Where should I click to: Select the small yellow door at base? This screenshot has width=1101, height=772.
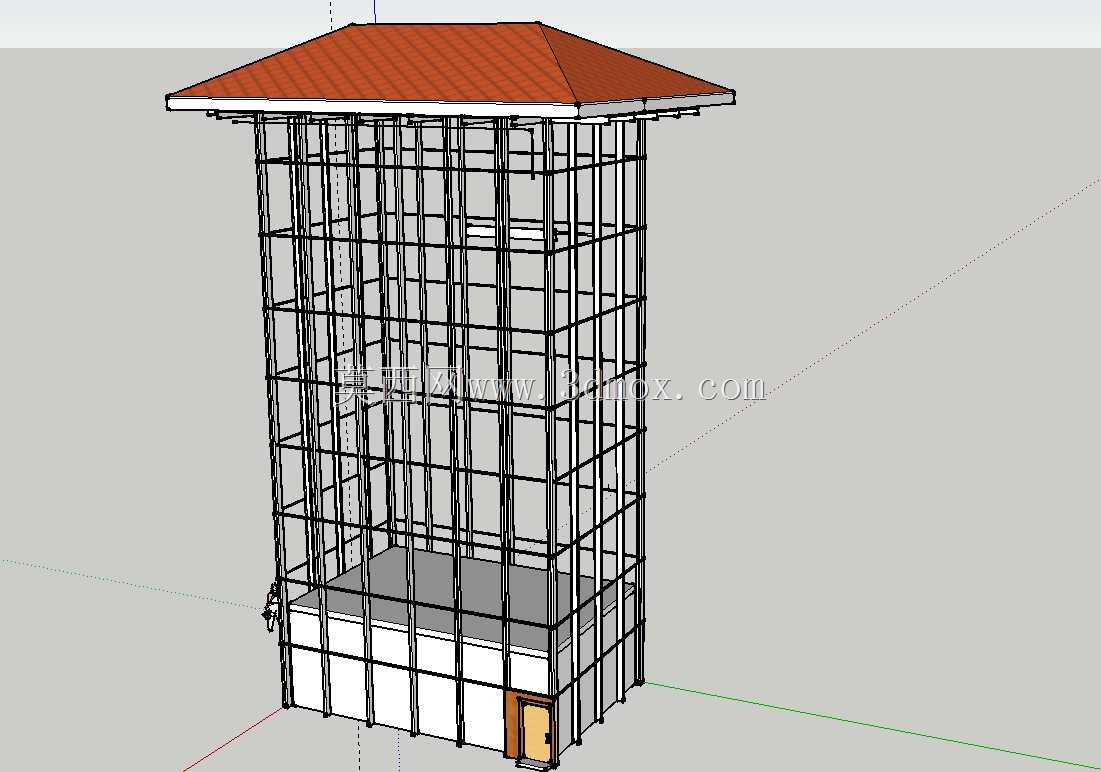coord(537,731)
